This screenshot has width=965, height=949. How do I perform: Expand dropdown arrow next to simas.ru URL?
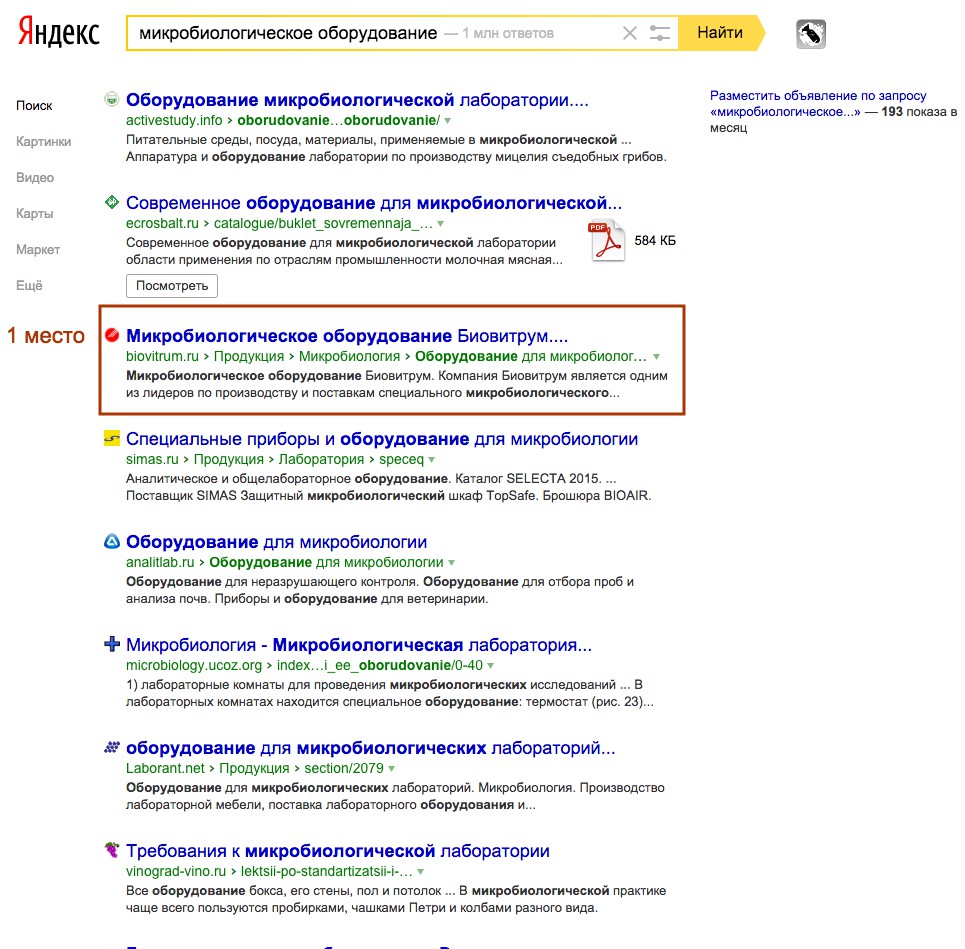click(431, 460)
